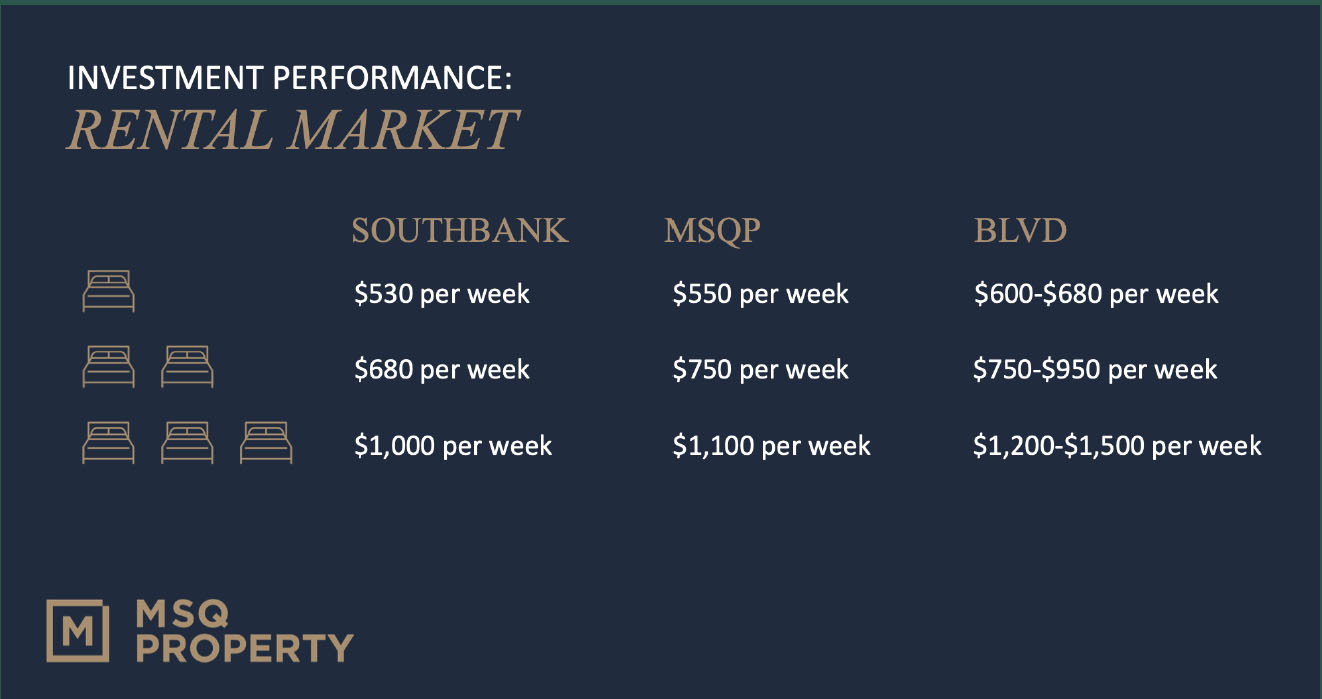Click Southbank $680 per week value
Image resolution: width=1322 pixels, height=699 pixels.
tap(442, 369)
